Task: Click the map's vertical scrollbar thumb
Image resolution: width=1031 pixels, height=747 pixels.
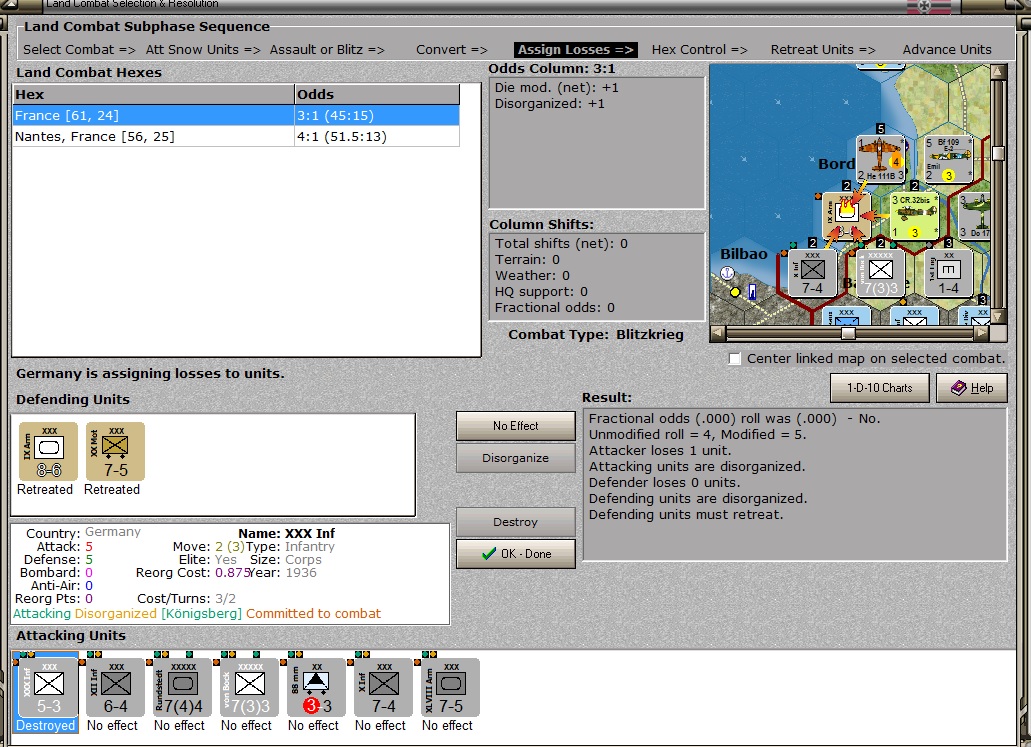Action: click(x=998, y=153)
